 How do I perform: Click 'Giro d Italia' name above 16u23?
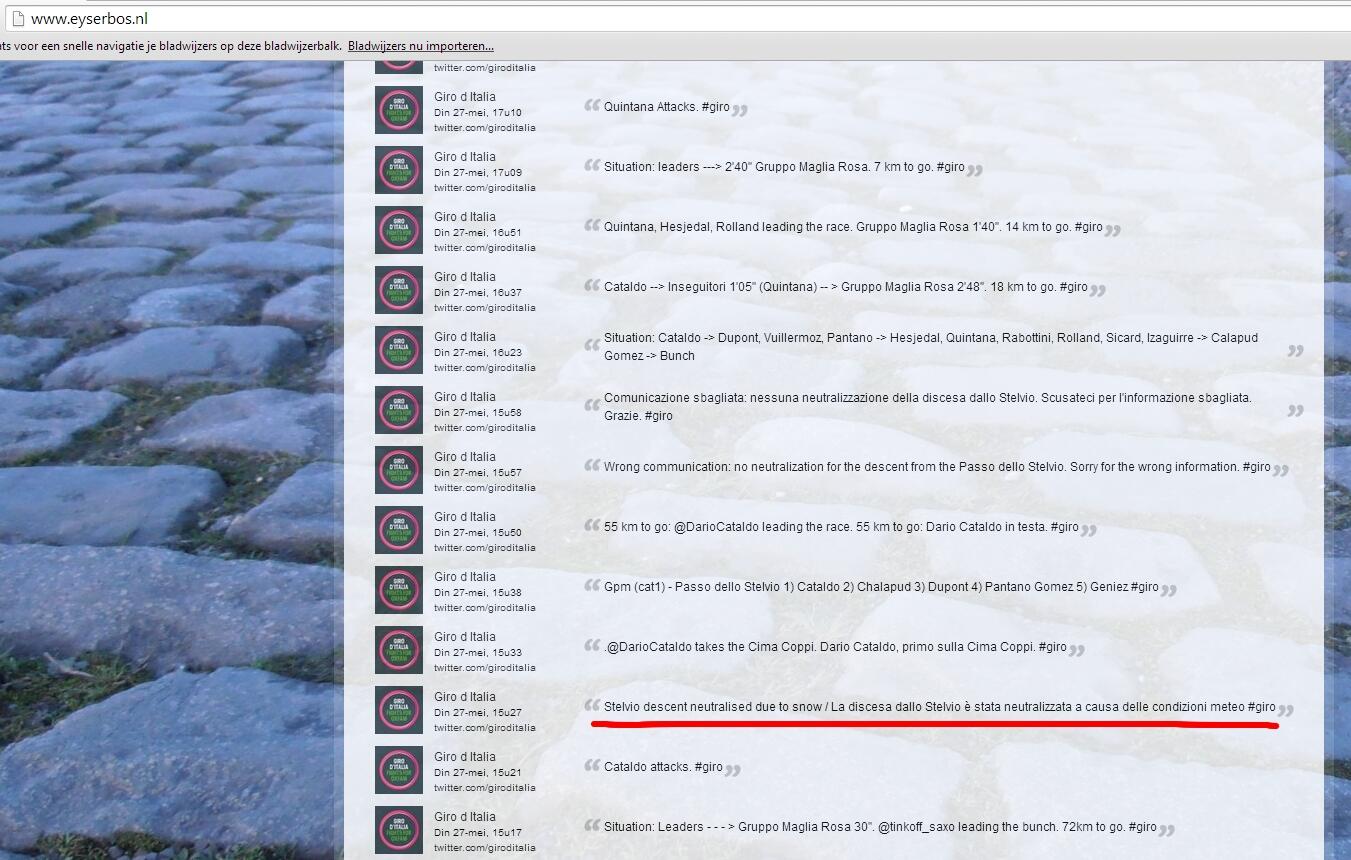coord(465,337)
